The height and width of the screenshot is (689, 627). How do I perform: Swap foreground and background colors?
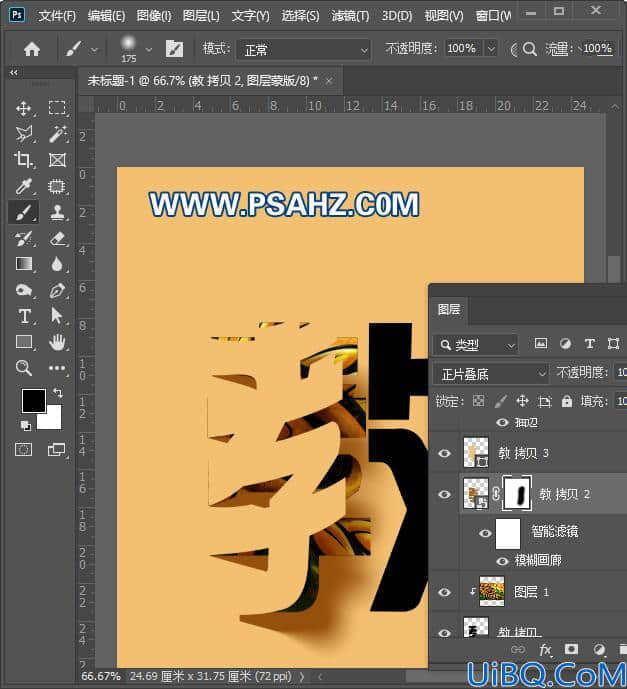(57, 392)
